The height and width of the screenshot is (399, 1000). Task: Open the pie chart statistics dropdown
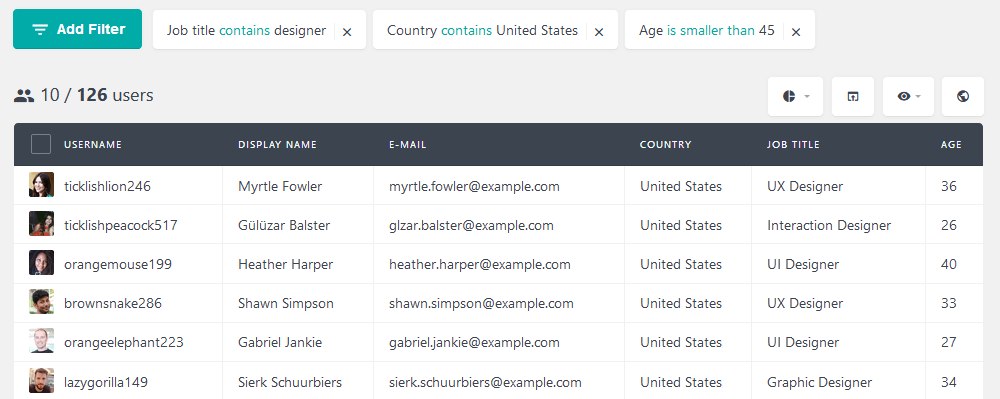[x=795, y=96]
